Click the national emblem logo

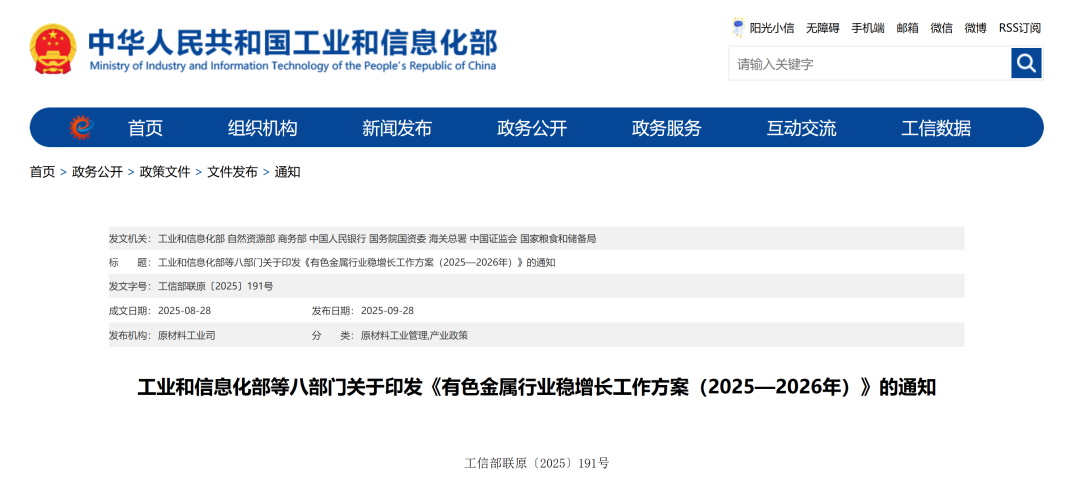click(53, 49)
